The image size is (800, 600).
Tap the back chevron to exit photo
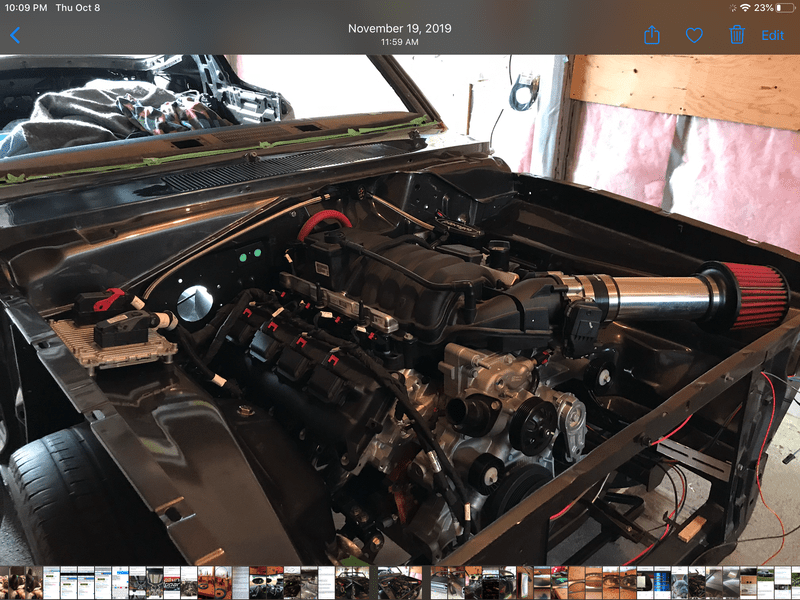(x=15, y=35)
